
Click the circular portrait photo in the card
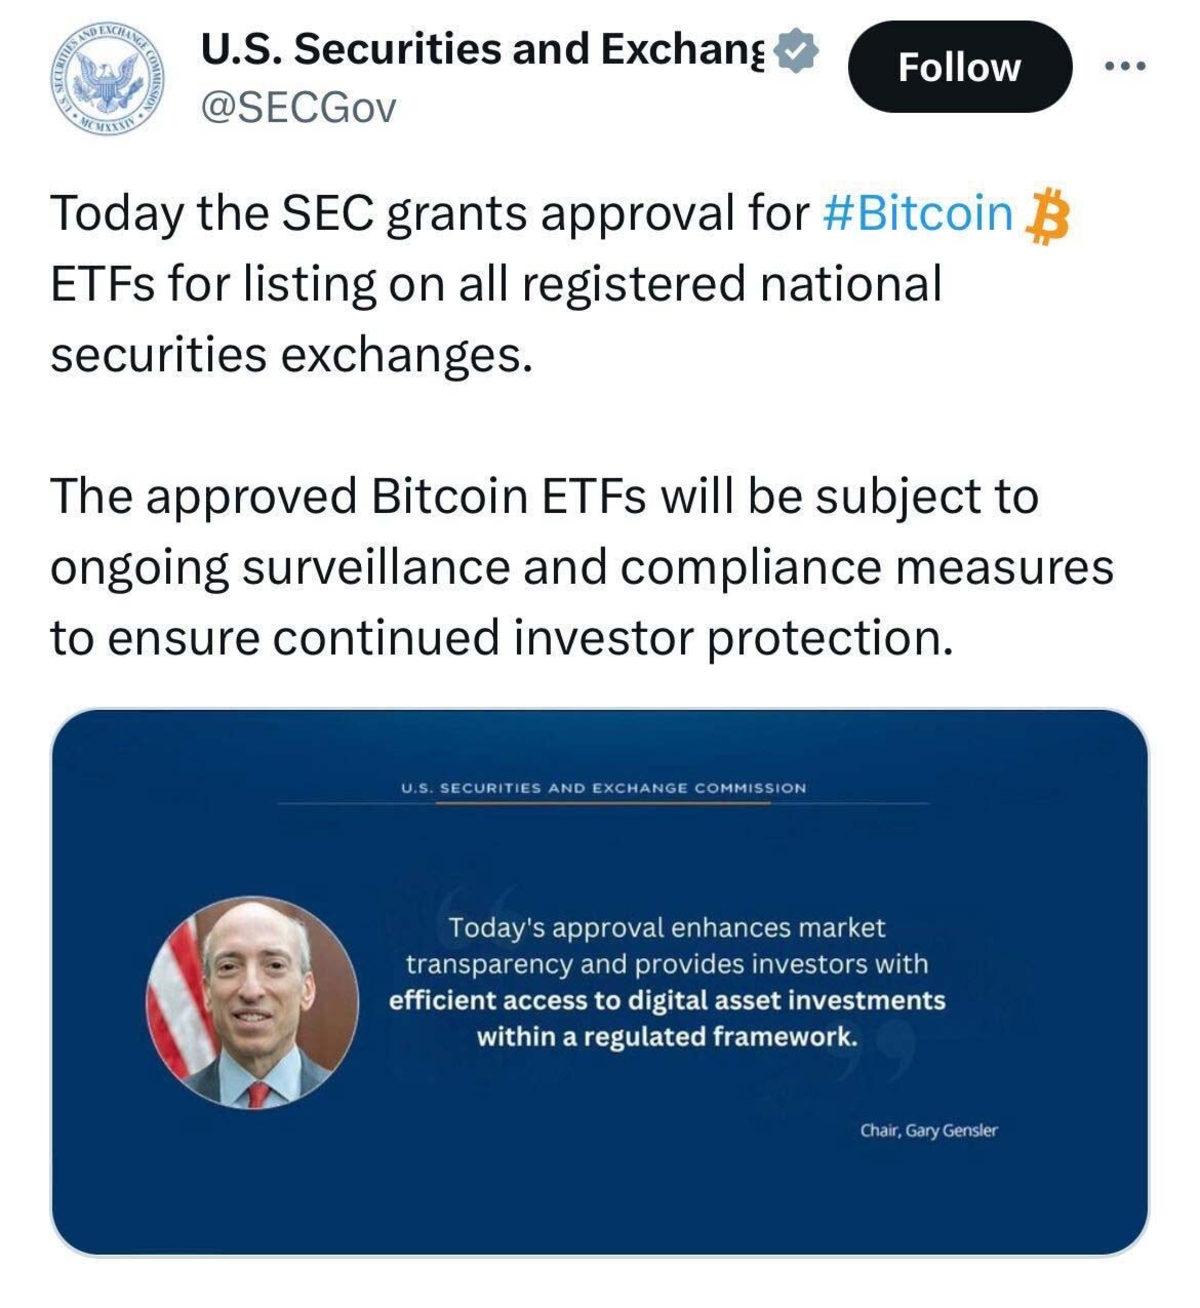click(x=255, y=1001)
